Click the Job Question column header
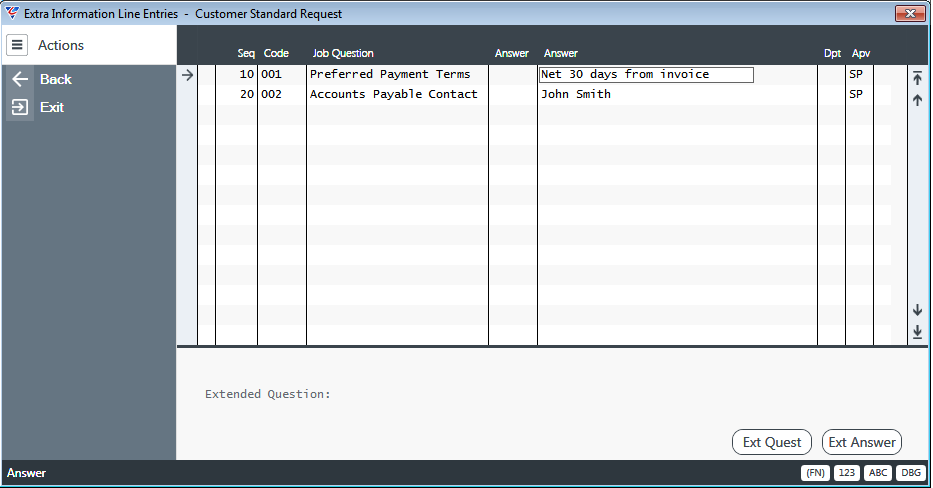This screenshot has width=933, height=488. pos(343,54)
